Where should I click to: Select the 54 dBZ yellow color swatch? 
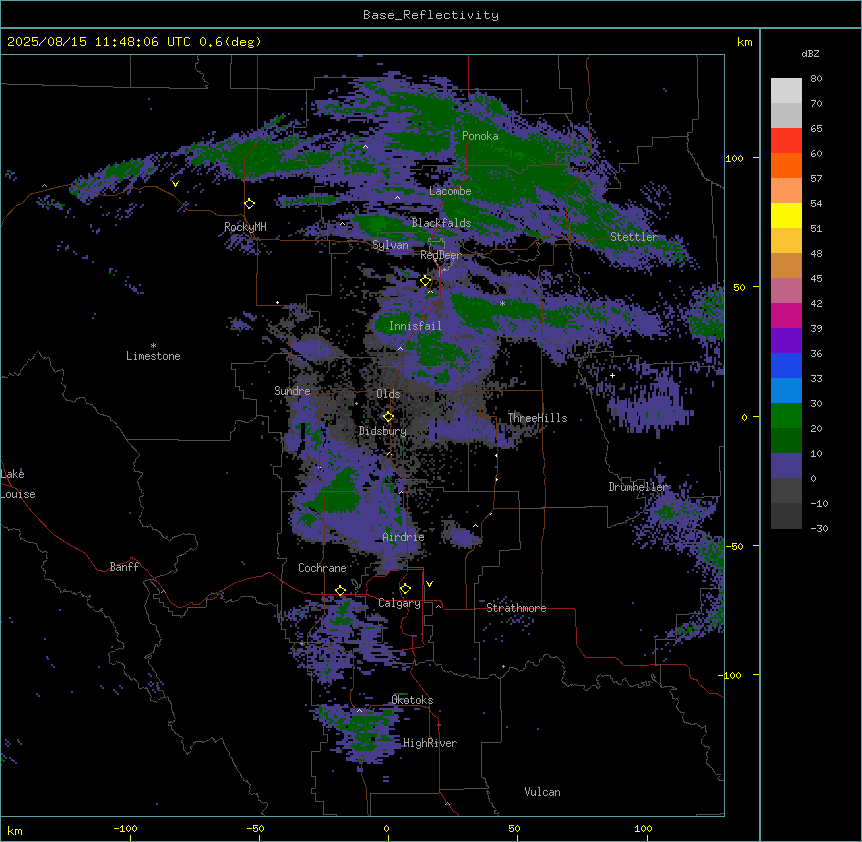(x=786, y=215)
